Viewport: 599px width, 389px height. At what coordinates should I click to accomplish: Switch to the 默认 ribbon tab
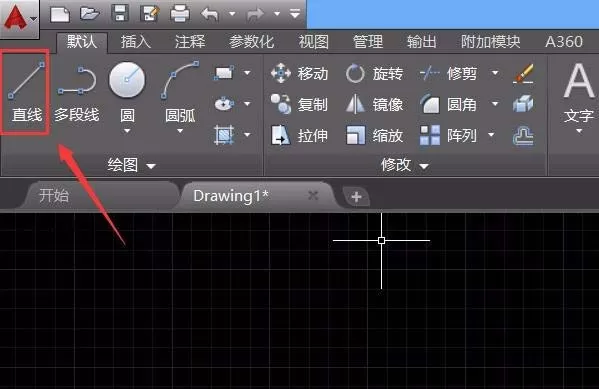(82, 42)
